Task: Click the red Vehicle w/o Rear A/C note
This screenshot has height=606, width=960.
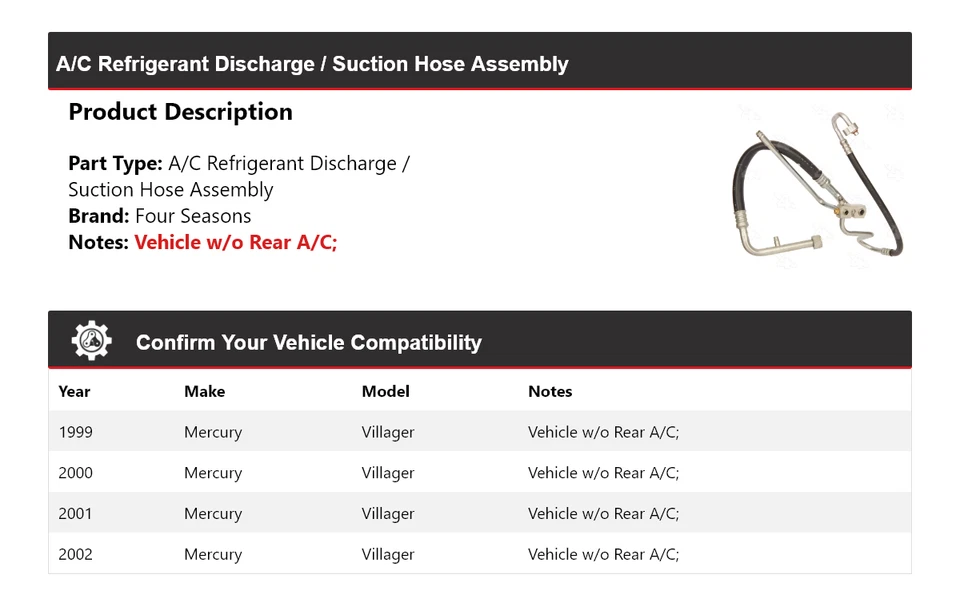Action: pos(235,242)
